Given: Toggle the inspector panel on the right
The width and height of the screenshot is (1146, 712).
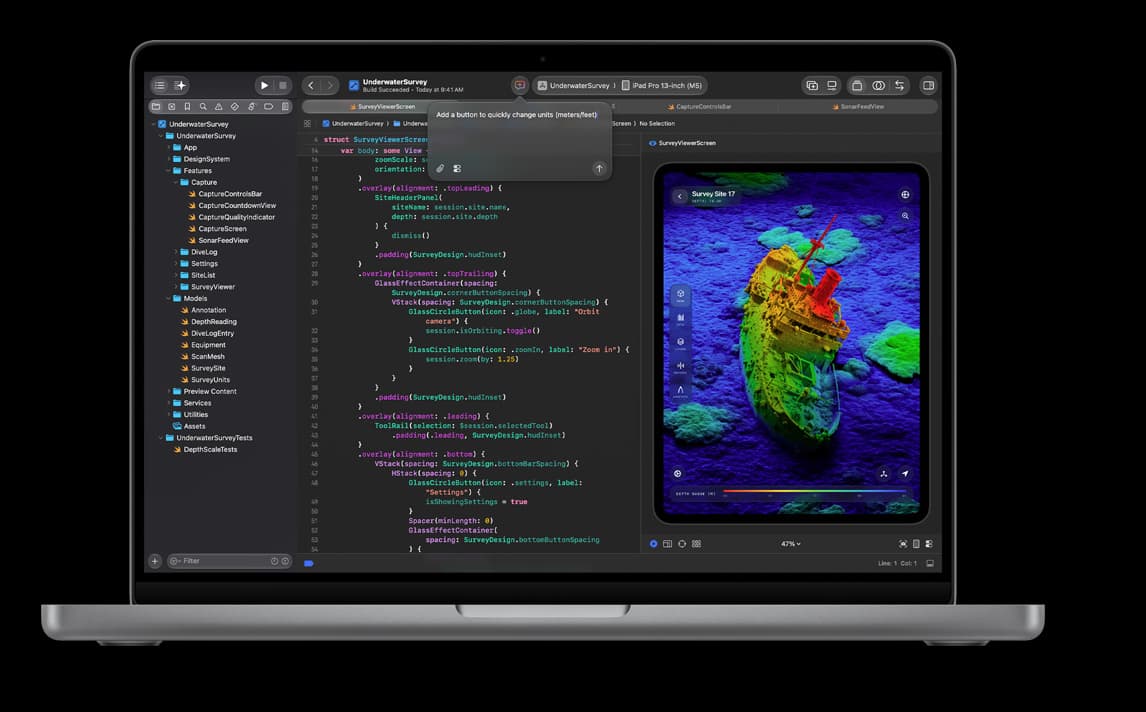Looking at the screenshot, I should click(928, 86).
